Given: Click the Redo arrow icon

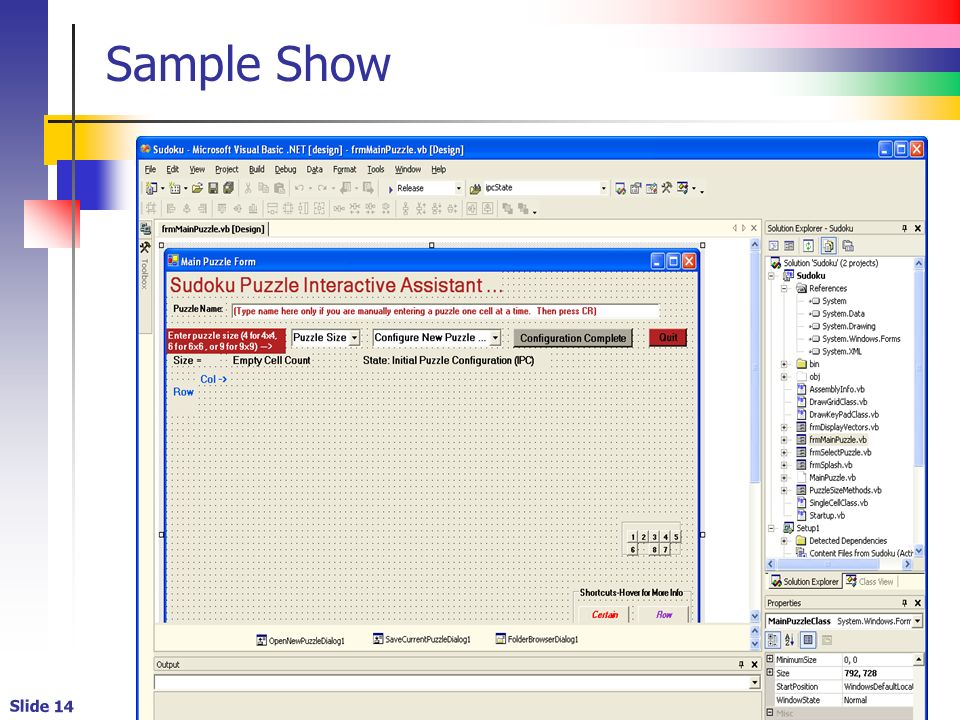Looking at the screenshot, I should (322, 188).
